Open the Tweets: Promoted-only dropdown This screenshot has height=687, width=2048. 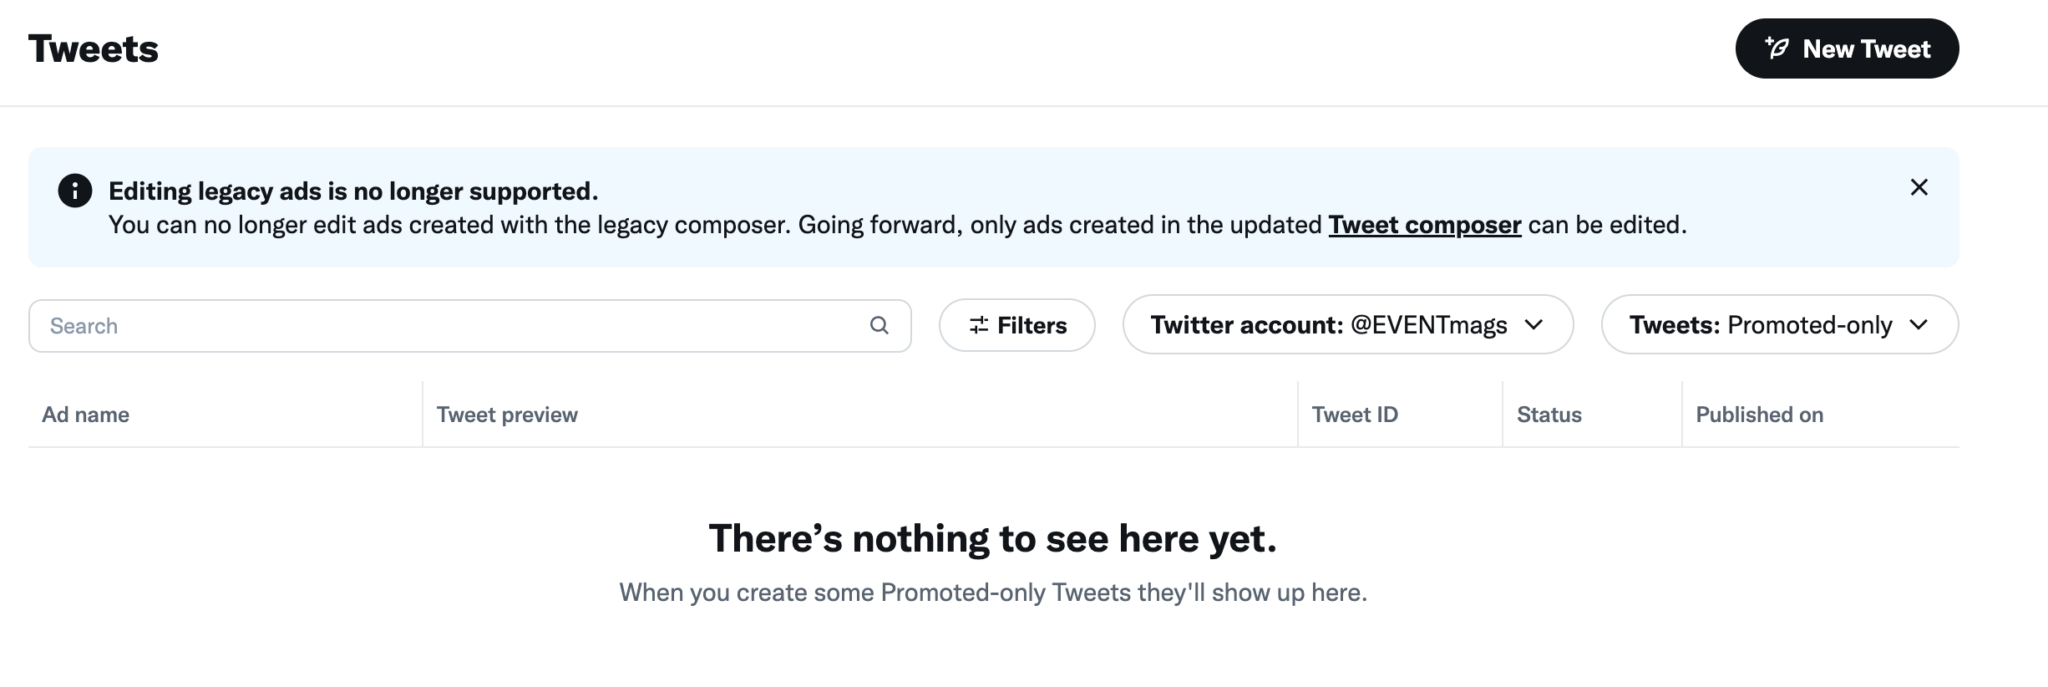(1780, 325)
